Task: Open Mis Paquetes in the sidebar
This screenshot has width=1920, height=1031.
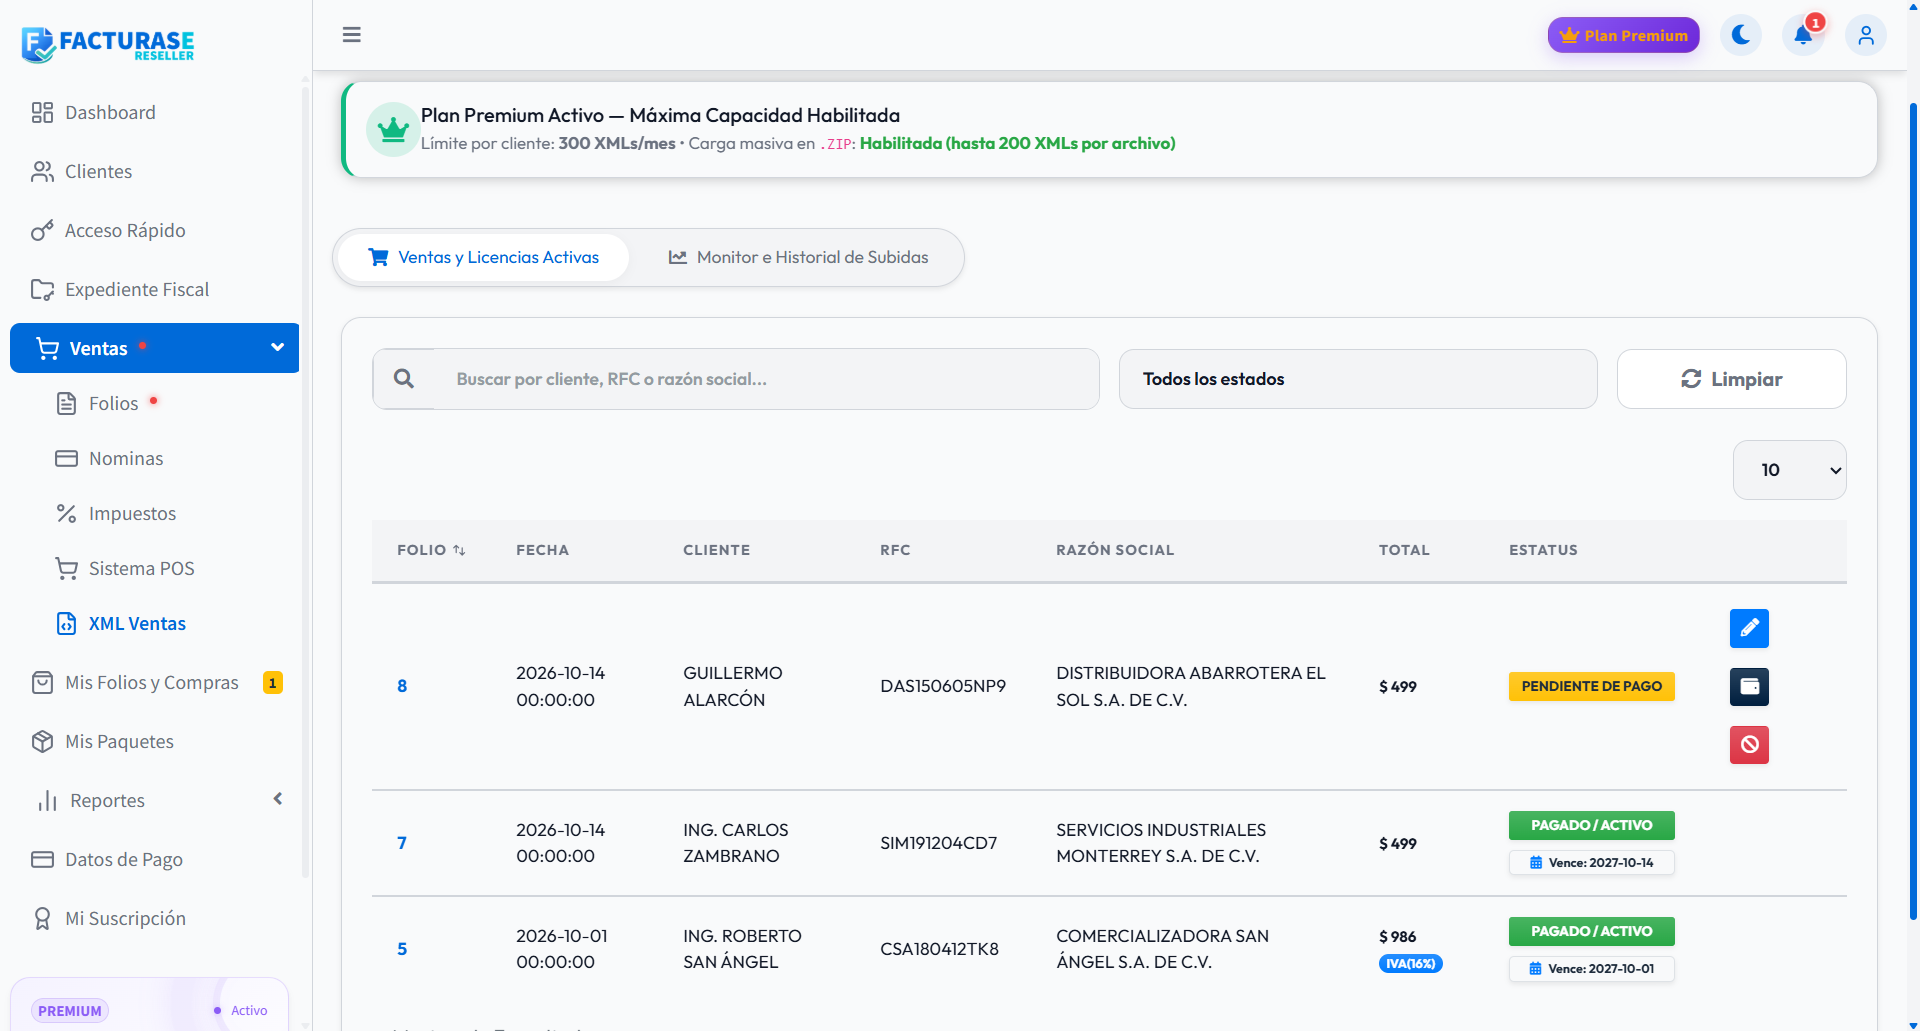Action: 155,742
